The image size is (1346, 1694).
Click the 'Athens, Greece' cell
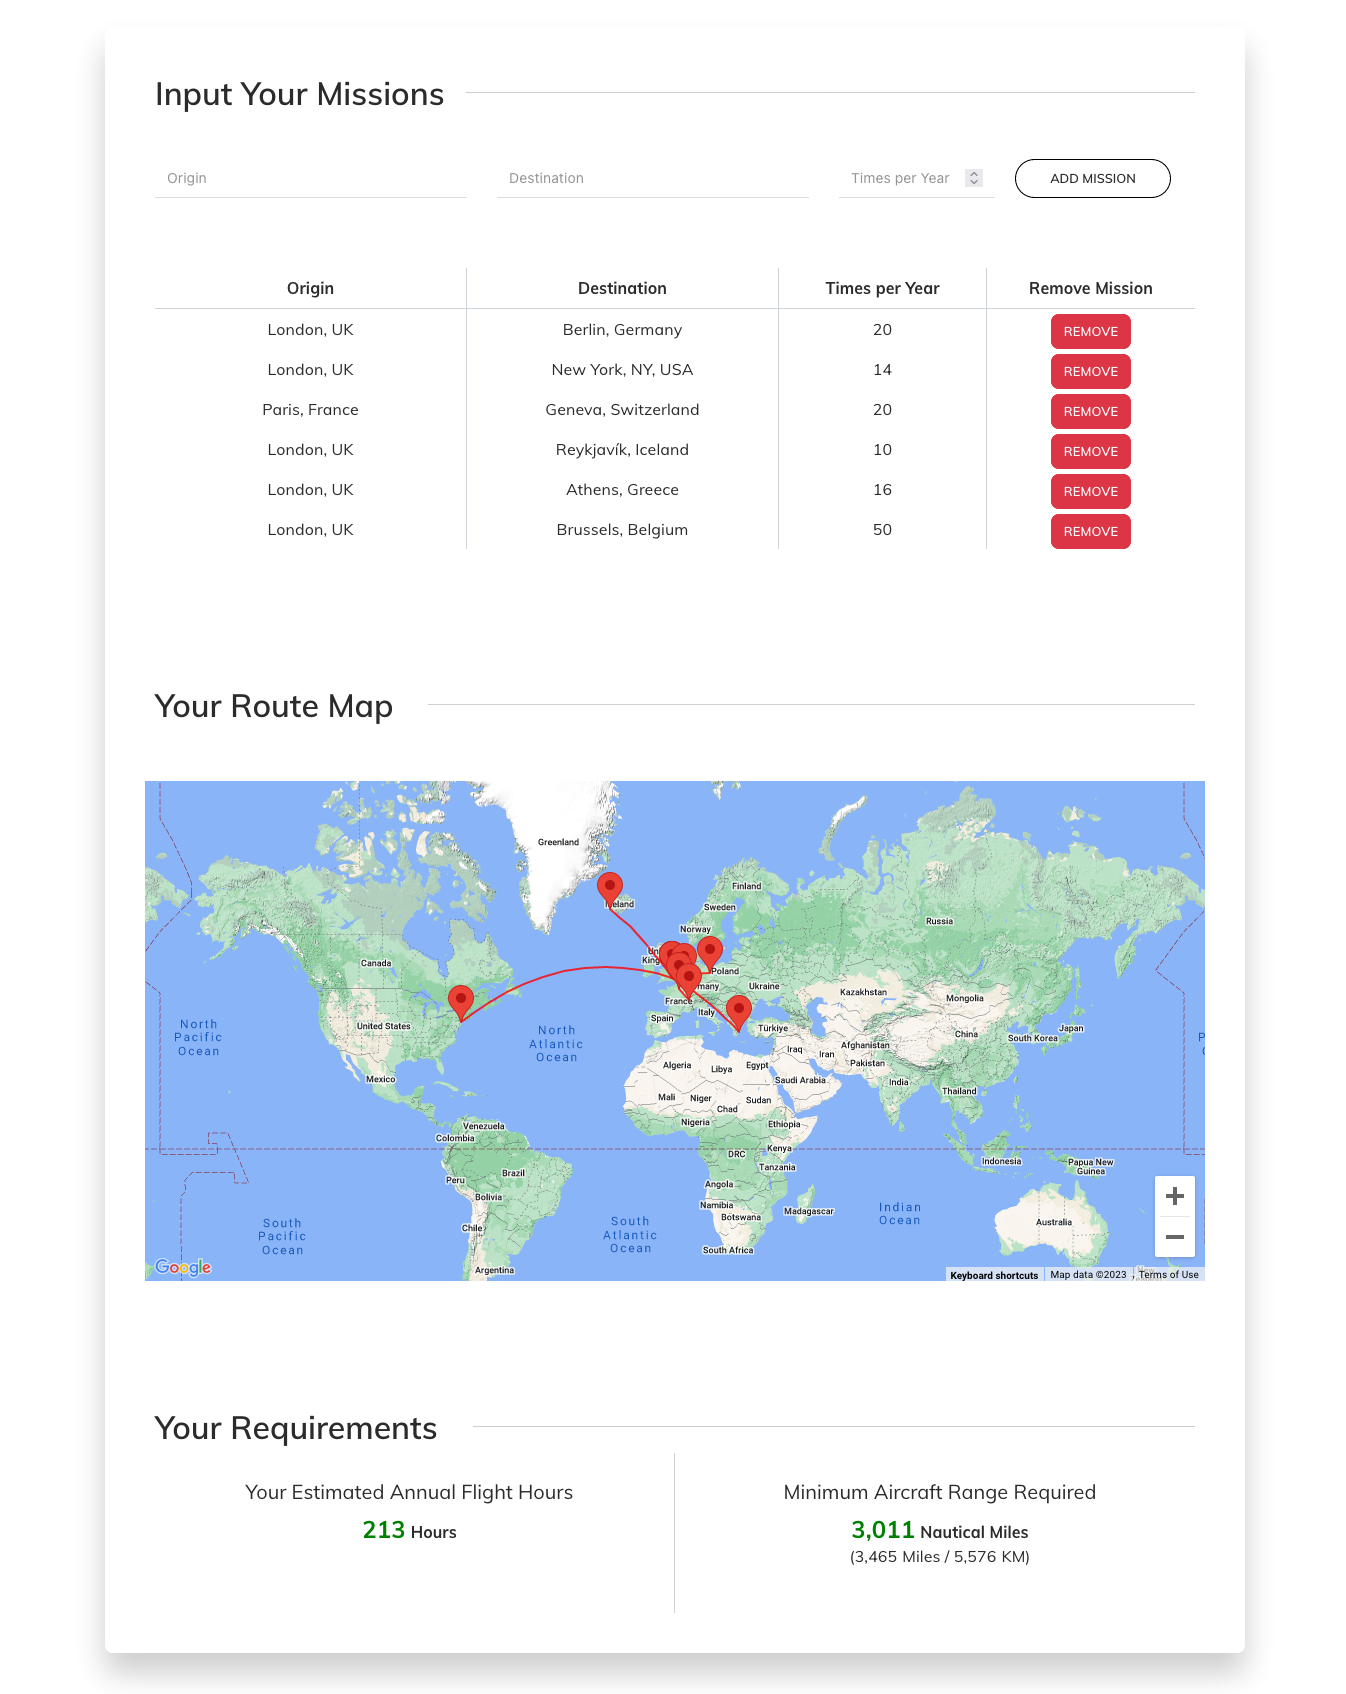pos(622,490)
